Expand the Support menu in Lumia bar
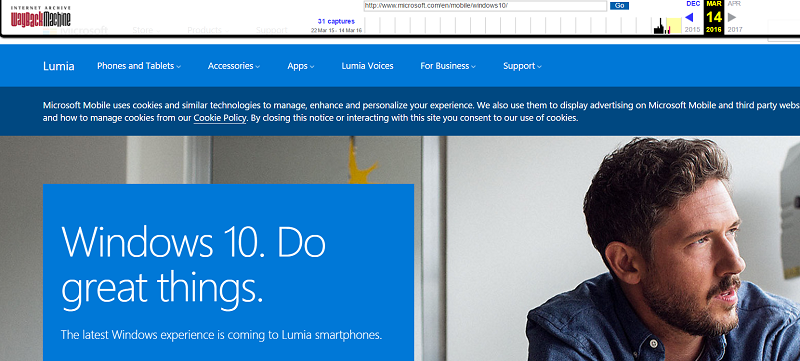 (522, 66)
